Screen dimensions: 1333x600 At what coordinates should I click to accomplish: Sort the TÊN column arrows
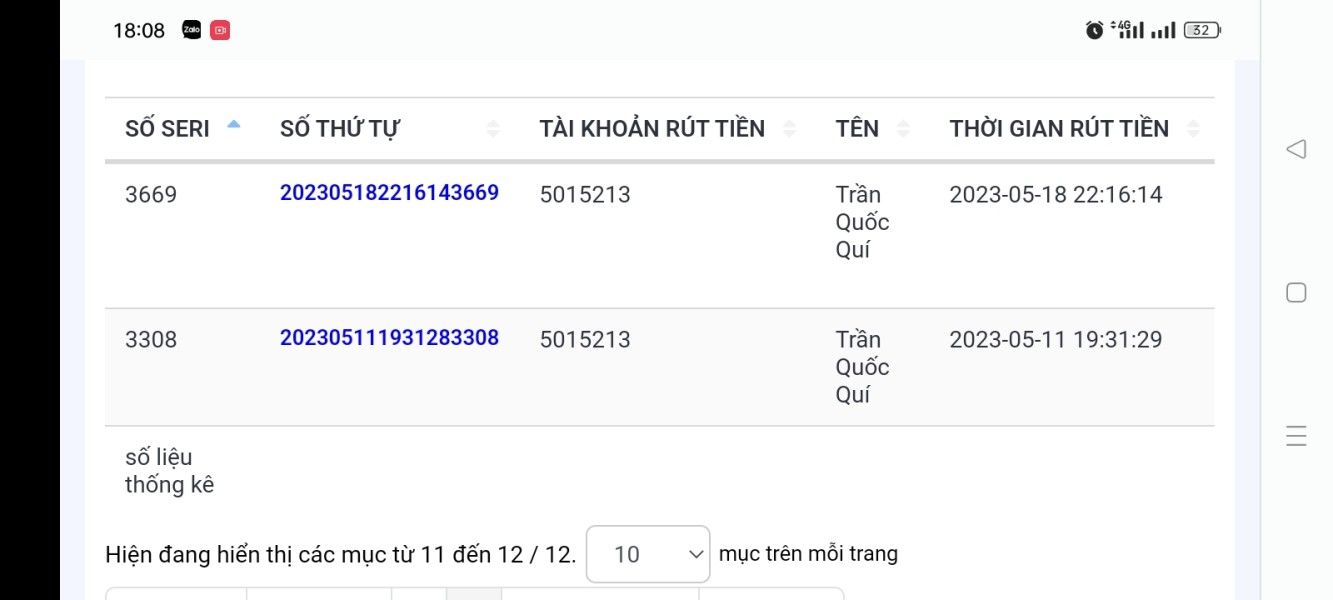coord(903,128)
